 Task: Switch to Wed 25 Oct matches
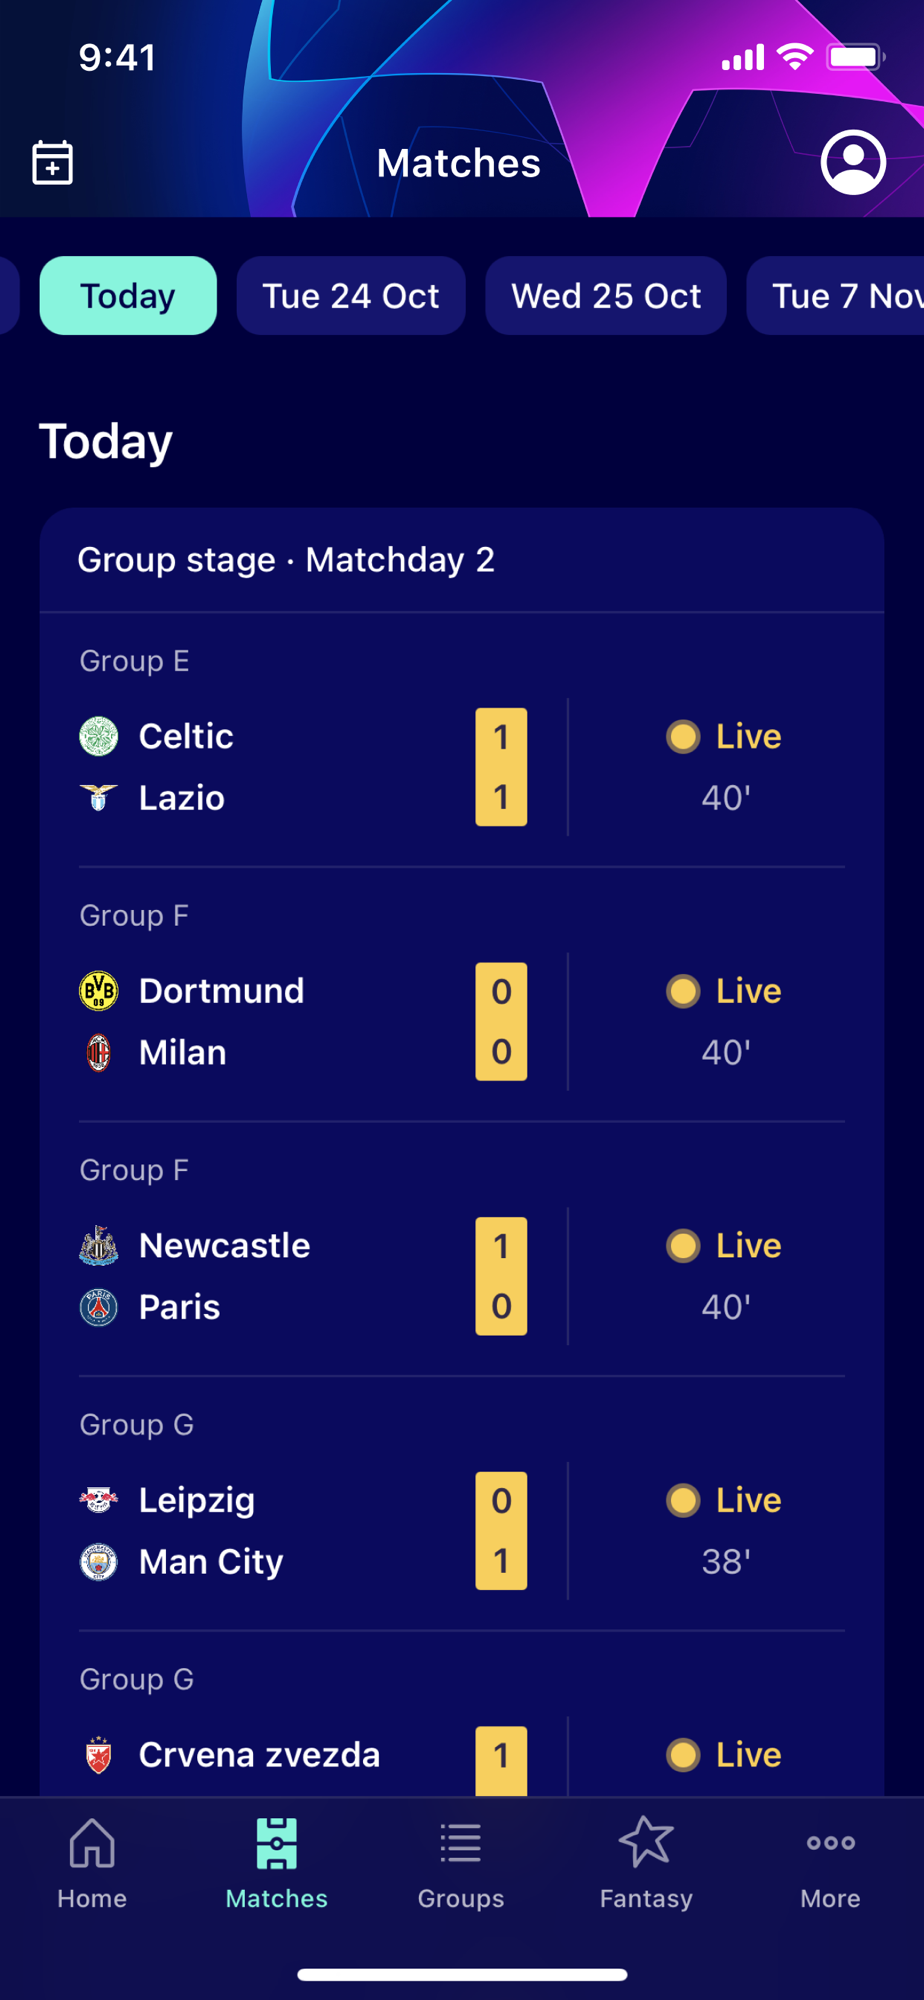[x=606, y=296]
